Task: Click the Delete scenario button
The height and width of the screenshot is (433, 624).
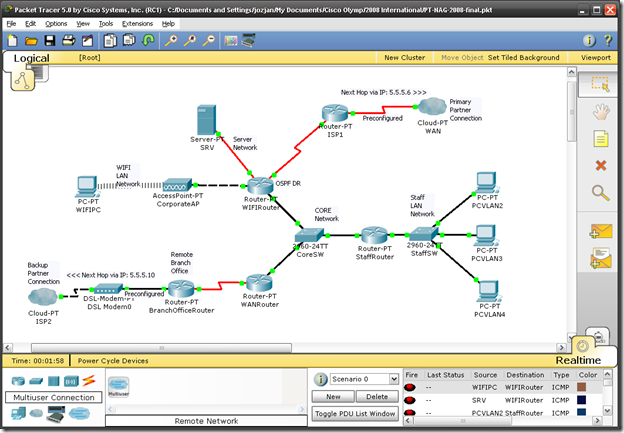Action: [x=377, y=397]
